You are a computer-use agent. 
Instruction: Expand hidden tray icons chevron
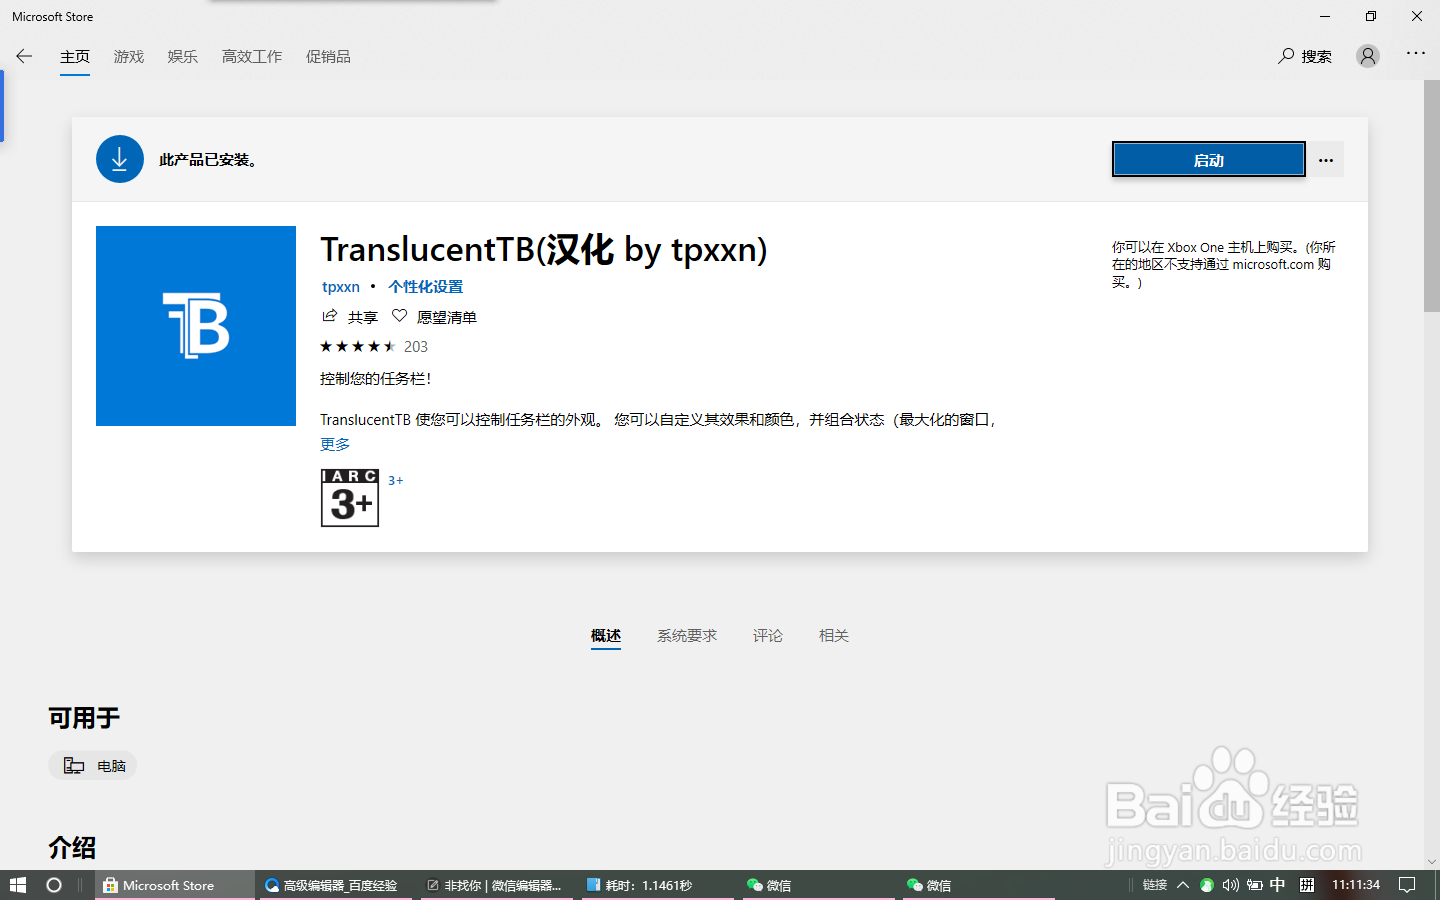(1182, 885)
